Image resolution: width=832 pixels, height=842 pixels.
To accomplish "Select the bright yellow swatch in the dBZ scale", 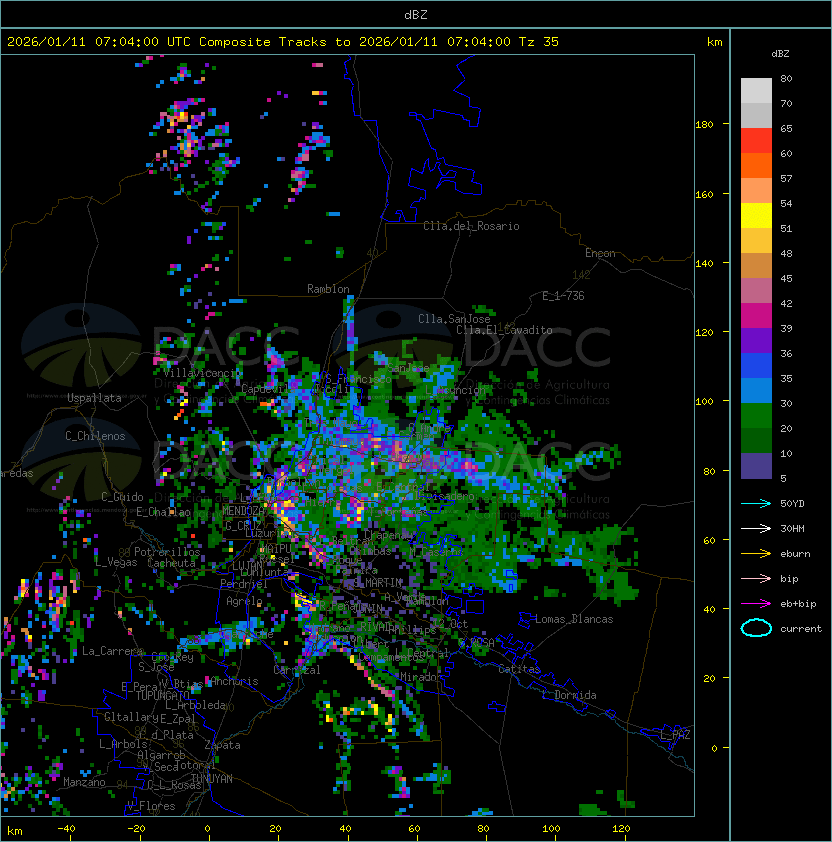I will click(756, 216).
